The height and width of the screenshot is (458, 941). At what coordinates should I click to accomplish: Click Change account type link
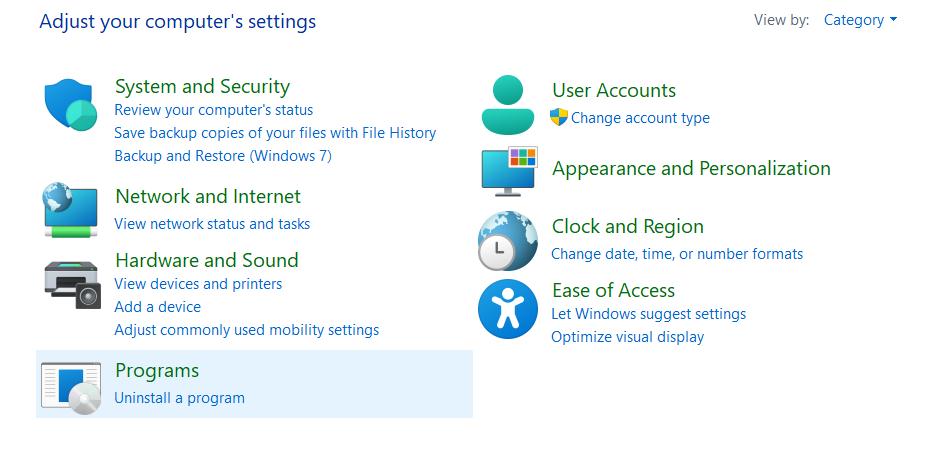[x=640, y=118]
